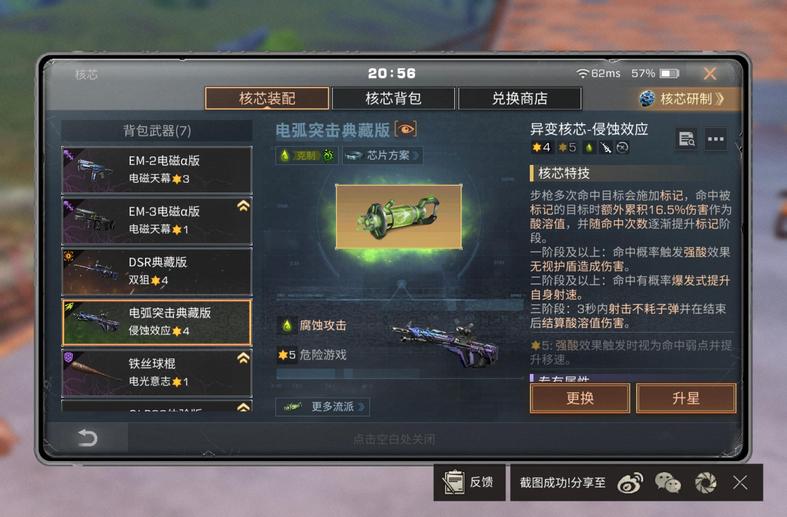Click the 升星 button
This screenshot has width=787, height=517.
(x=686, y=398)
